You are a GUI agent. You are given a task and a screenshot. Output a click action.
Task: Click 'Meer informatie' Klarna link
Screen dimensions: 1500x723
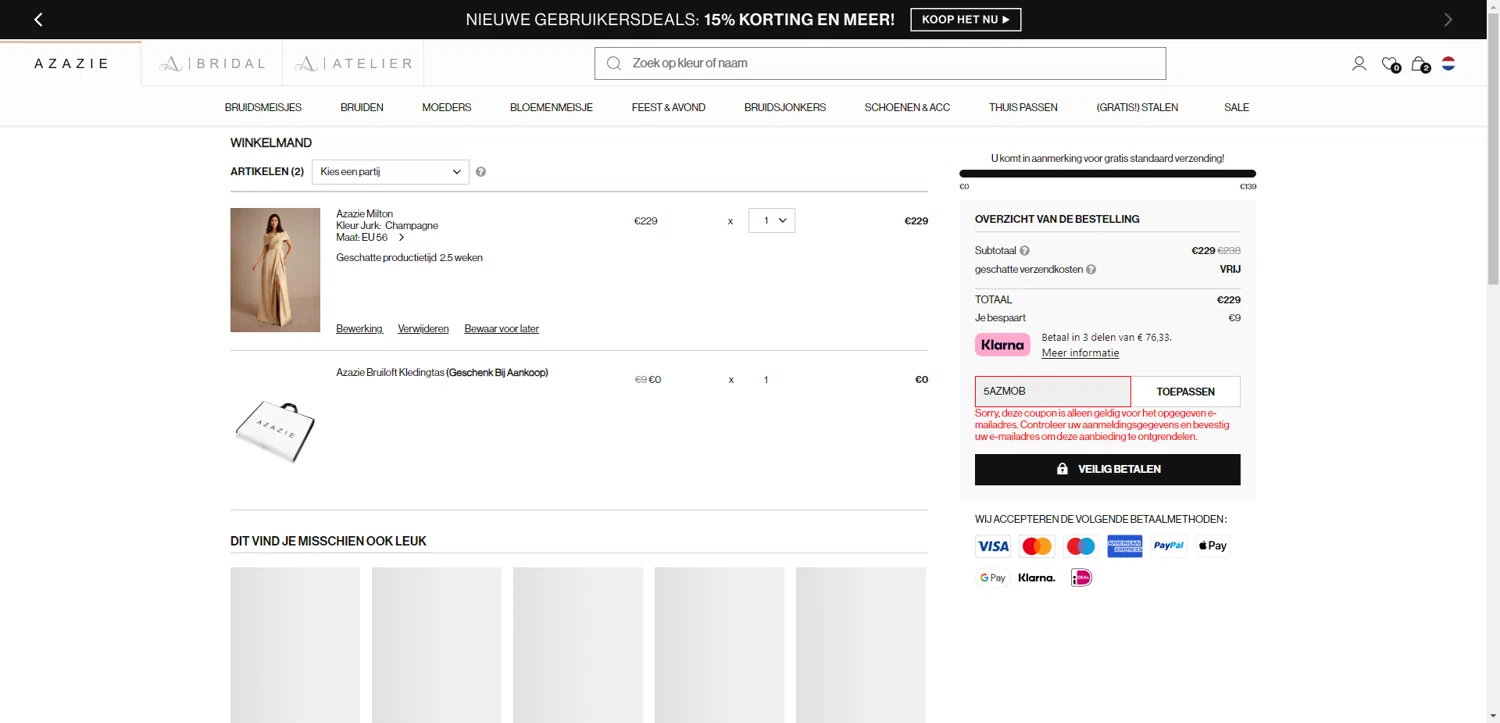1080,353
